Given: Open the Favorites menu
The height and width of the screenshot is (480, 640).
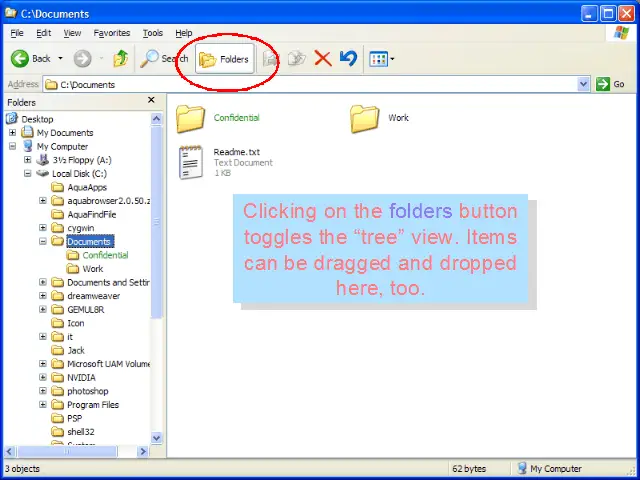Looking at the screenshot, I should (x=112, y=33).
